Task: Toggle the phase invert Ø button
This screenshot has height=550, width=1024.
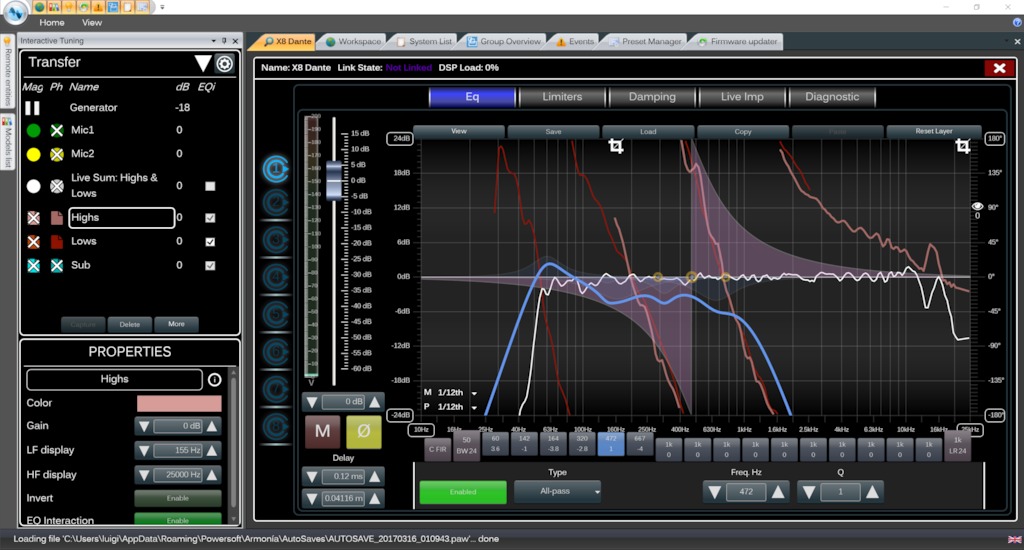Action: tap(364, 431)
